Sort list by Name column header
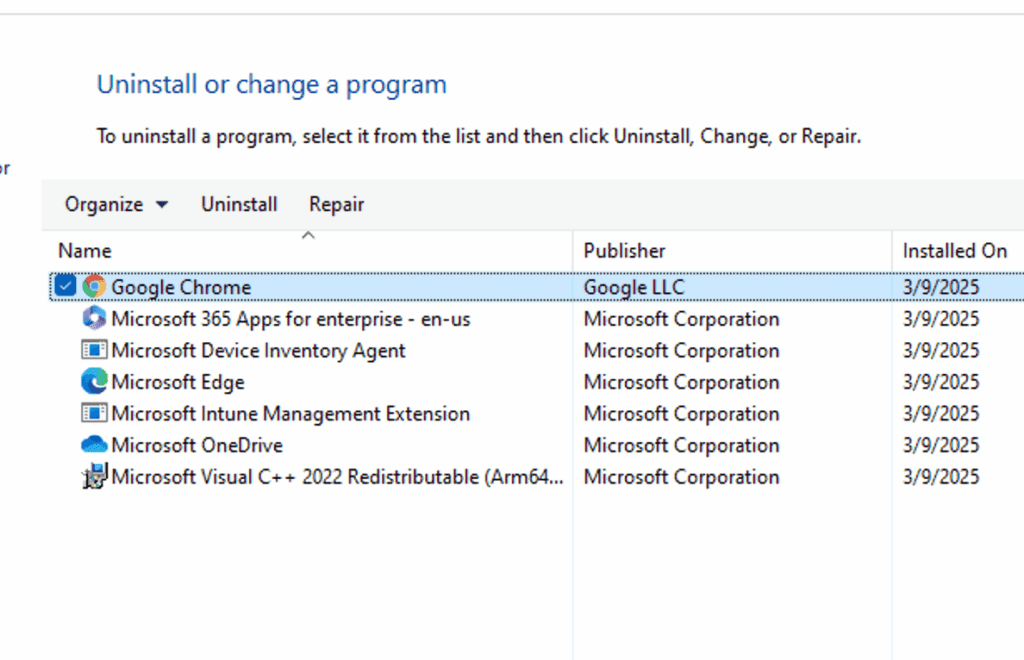Viewport: 1024px width, 660px height. 85,251
